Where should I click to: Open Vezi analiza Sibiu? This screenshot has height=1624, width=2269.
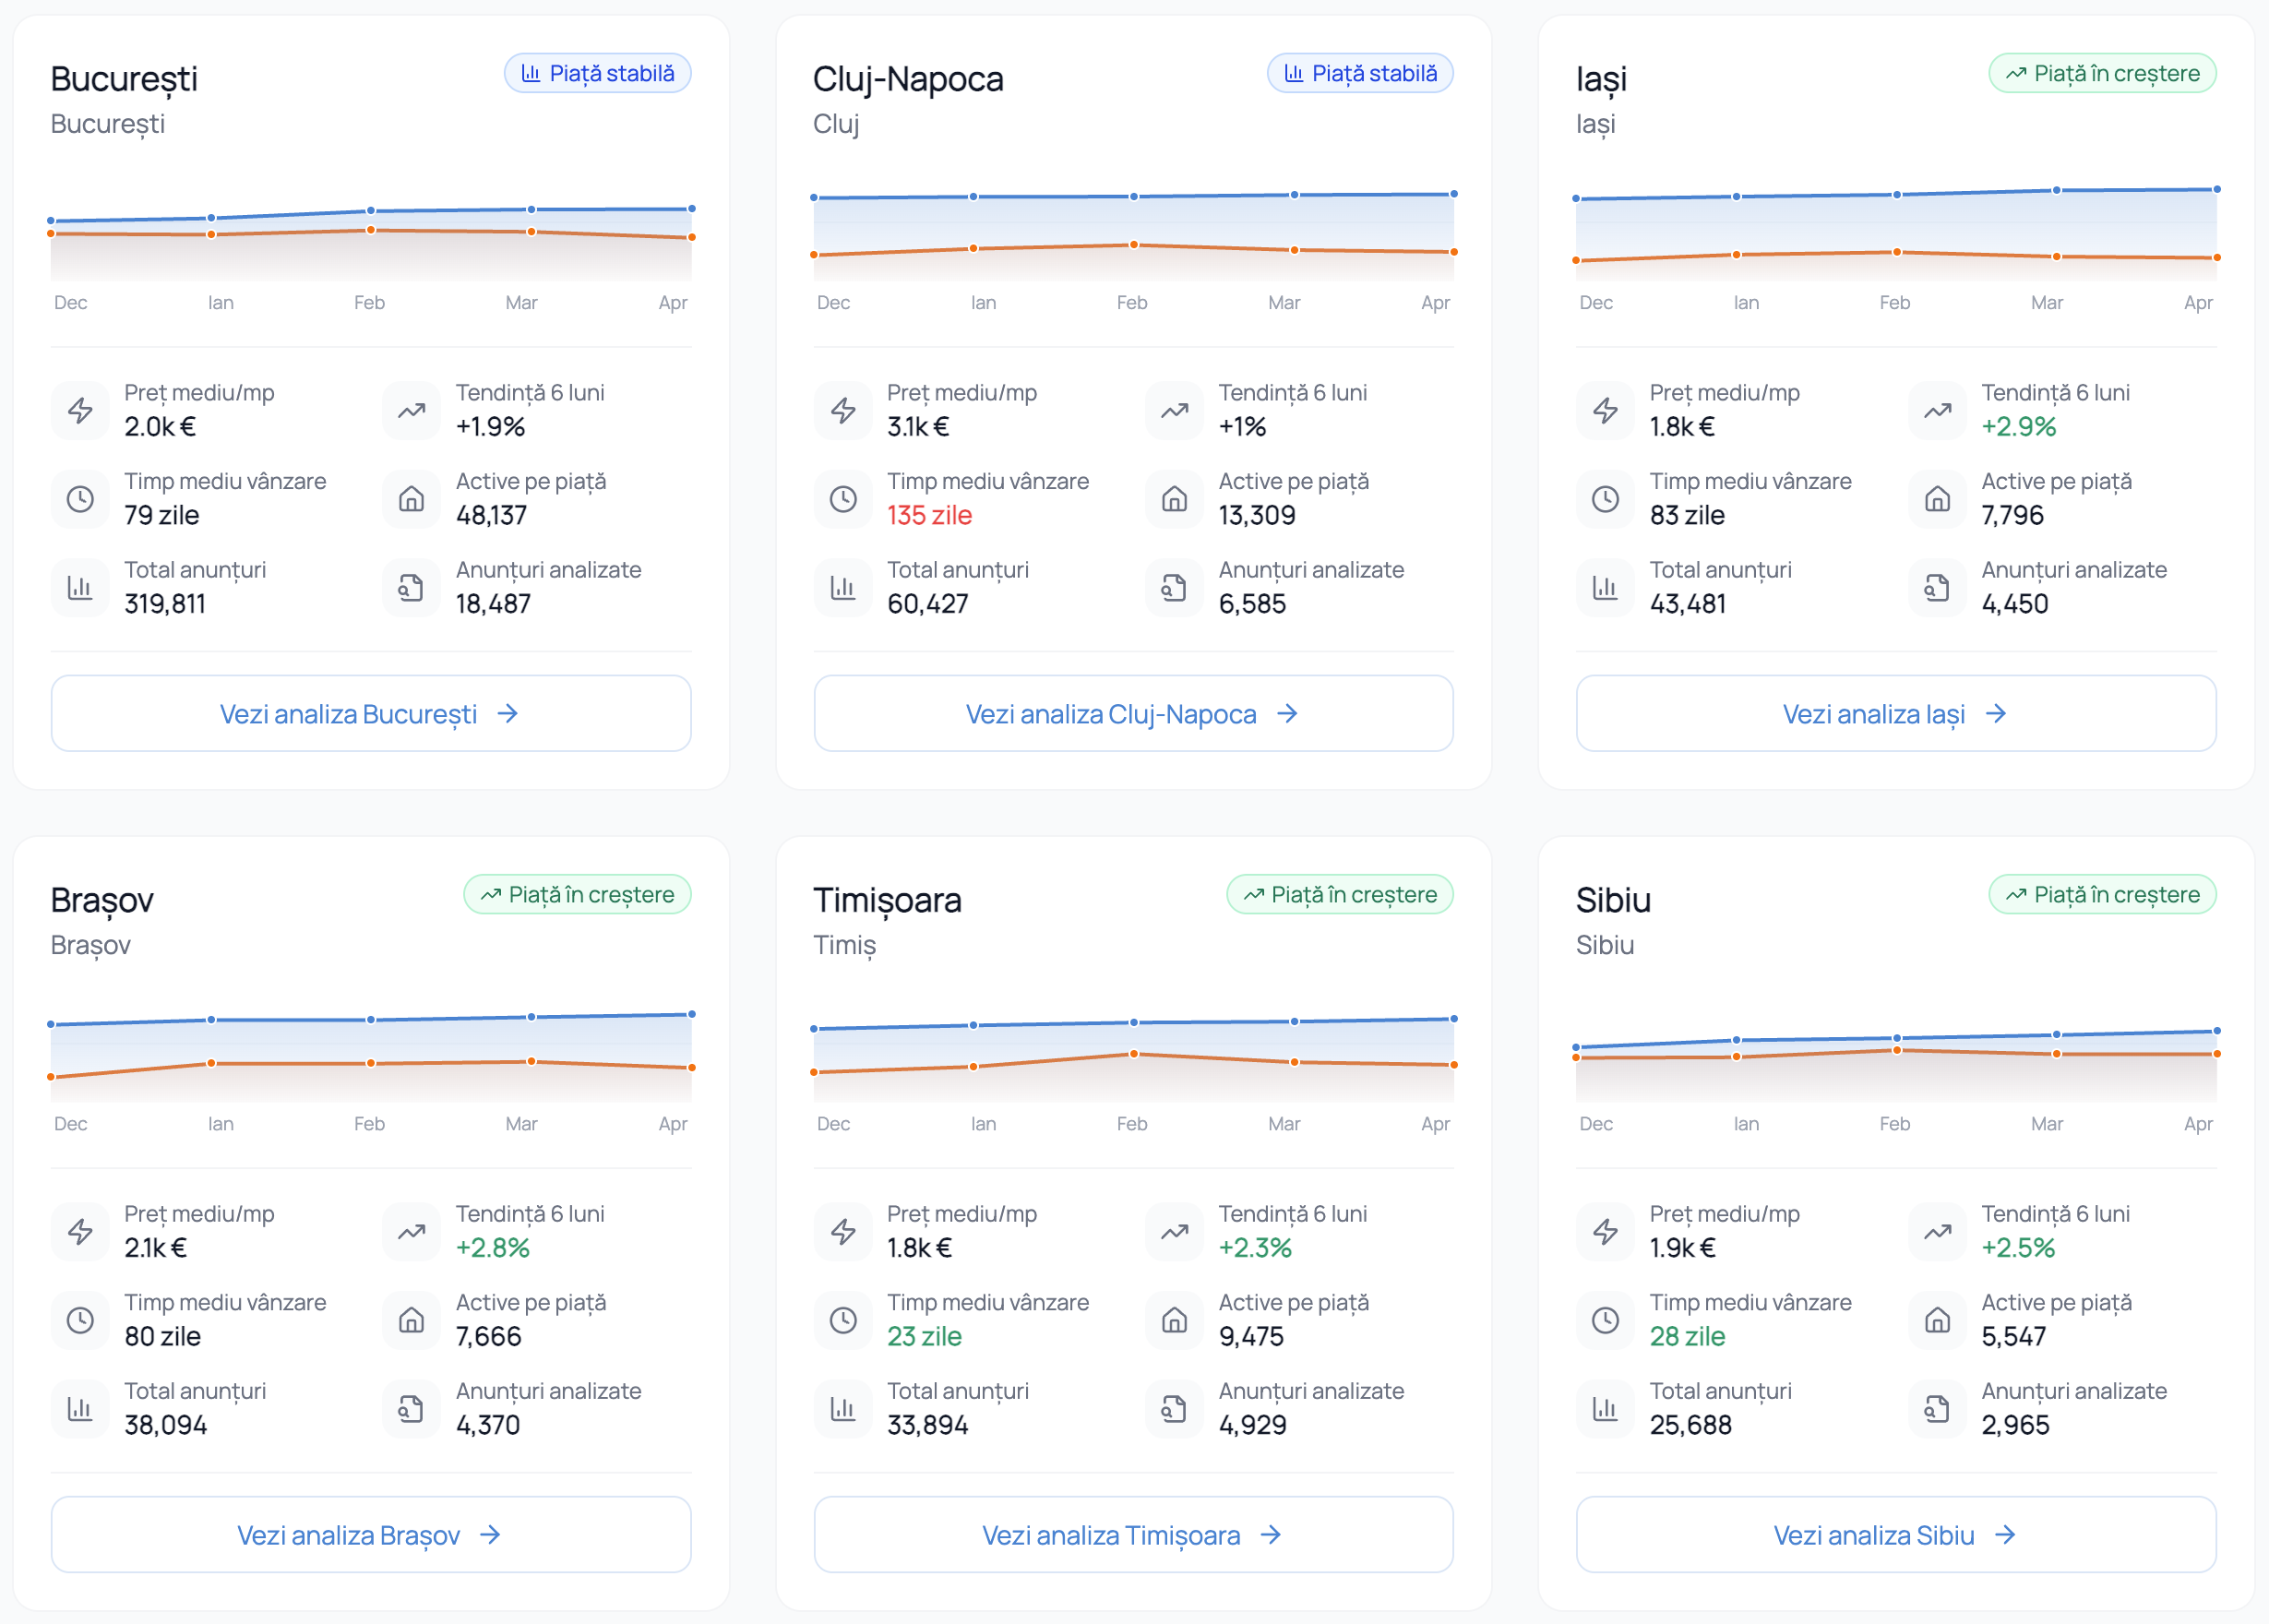tap(1896, 1534)
